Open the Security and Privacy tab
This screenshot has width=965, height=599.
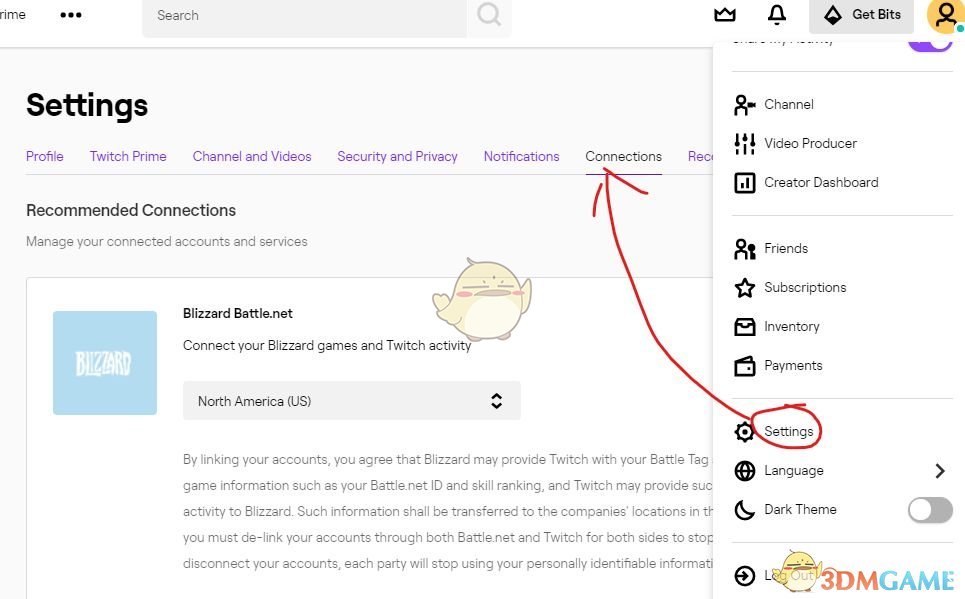pyautogui.click(x=398, y=156)
